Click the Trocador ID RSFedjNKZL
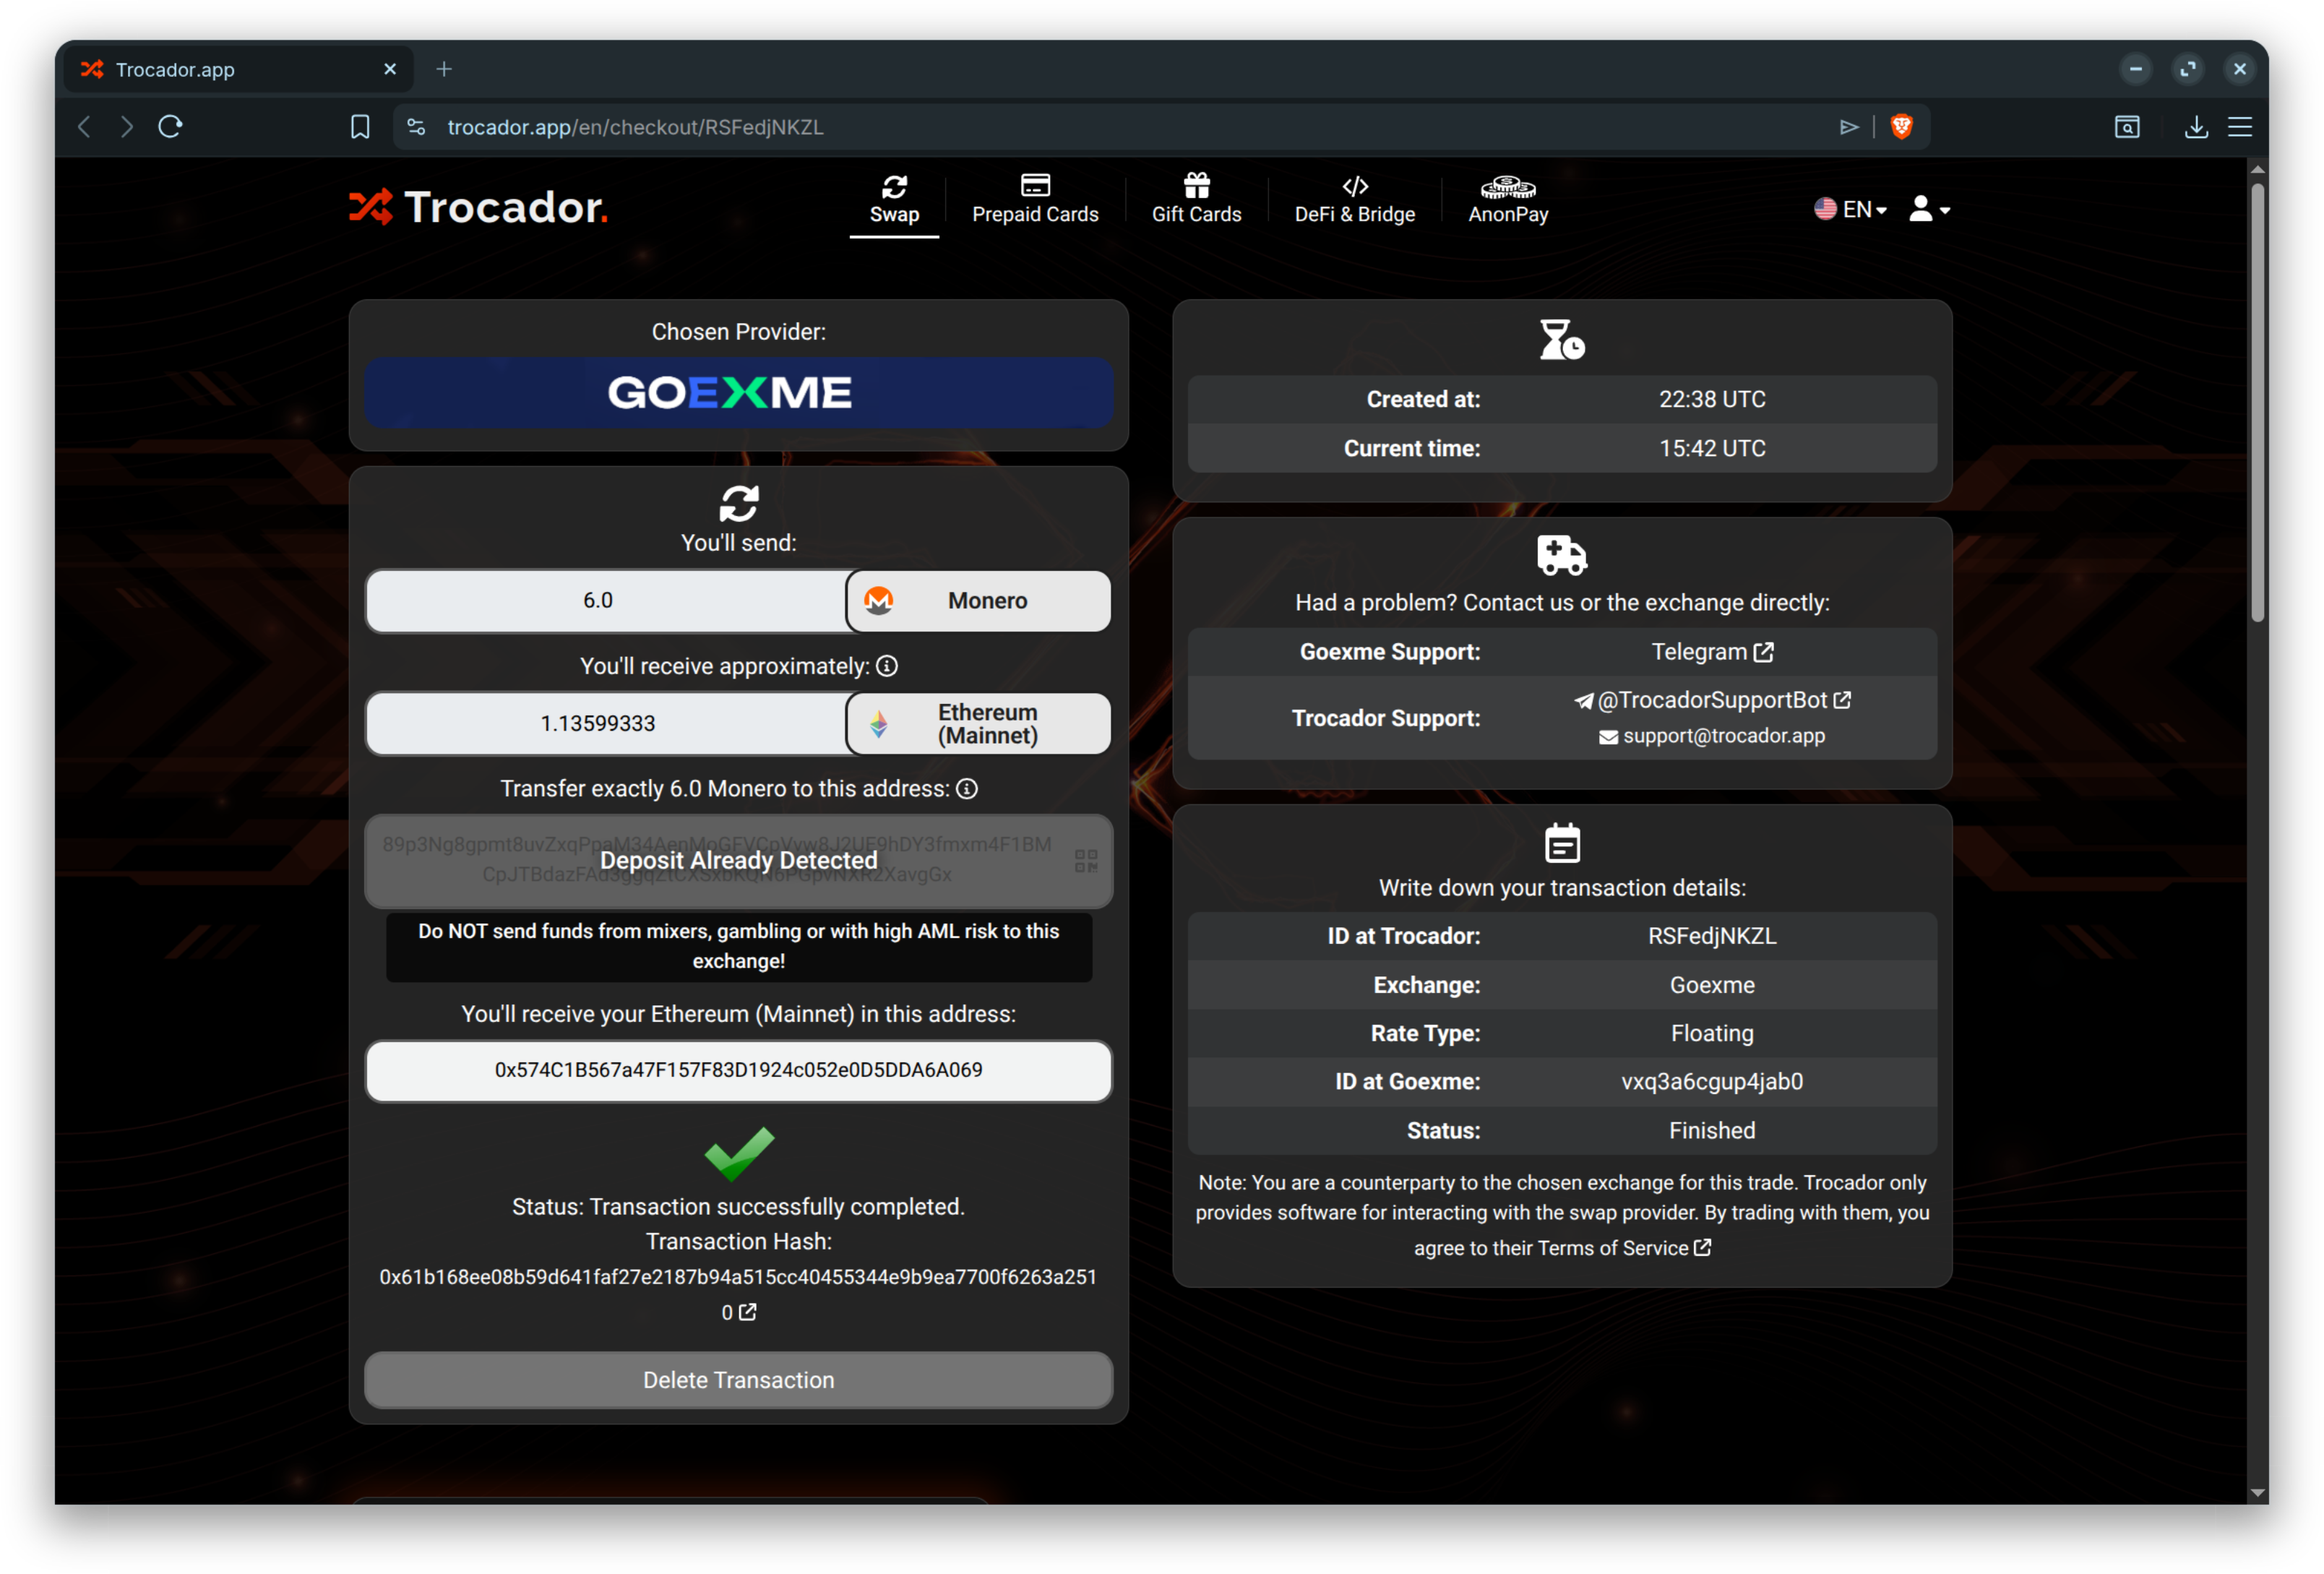 pos(1712,936)
